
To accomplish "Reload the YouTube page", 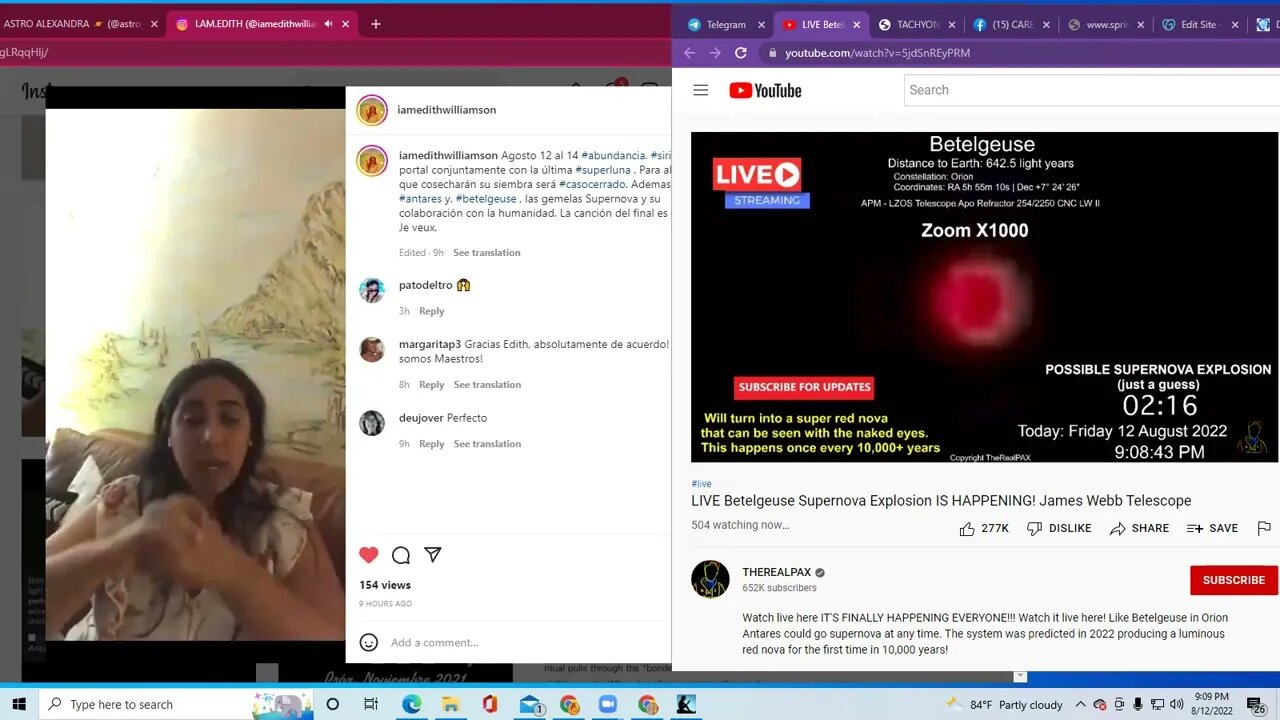I will pos(741,53).
